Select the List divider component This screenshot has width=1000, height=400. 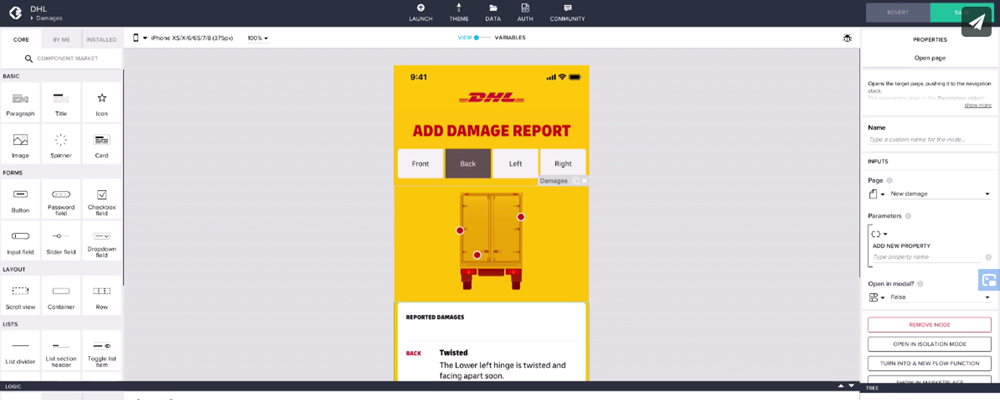pyautogui.click(x=20, y=350)
